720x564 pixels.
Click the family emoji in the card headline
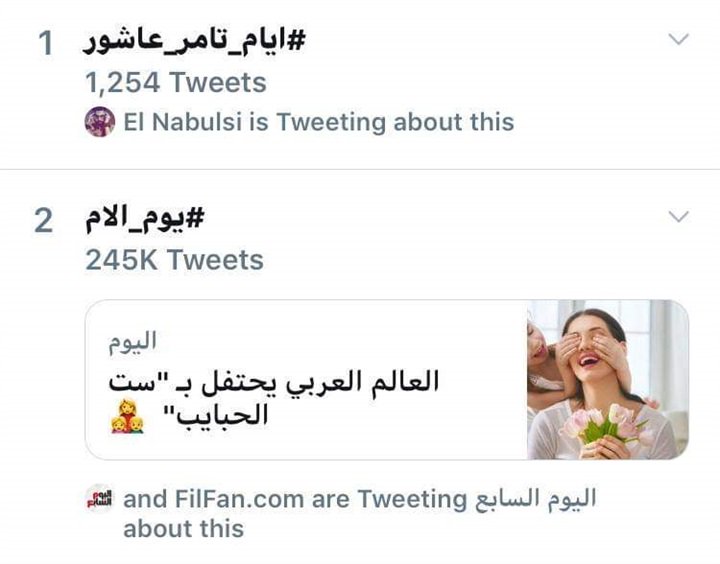click(x=128, y=417)
